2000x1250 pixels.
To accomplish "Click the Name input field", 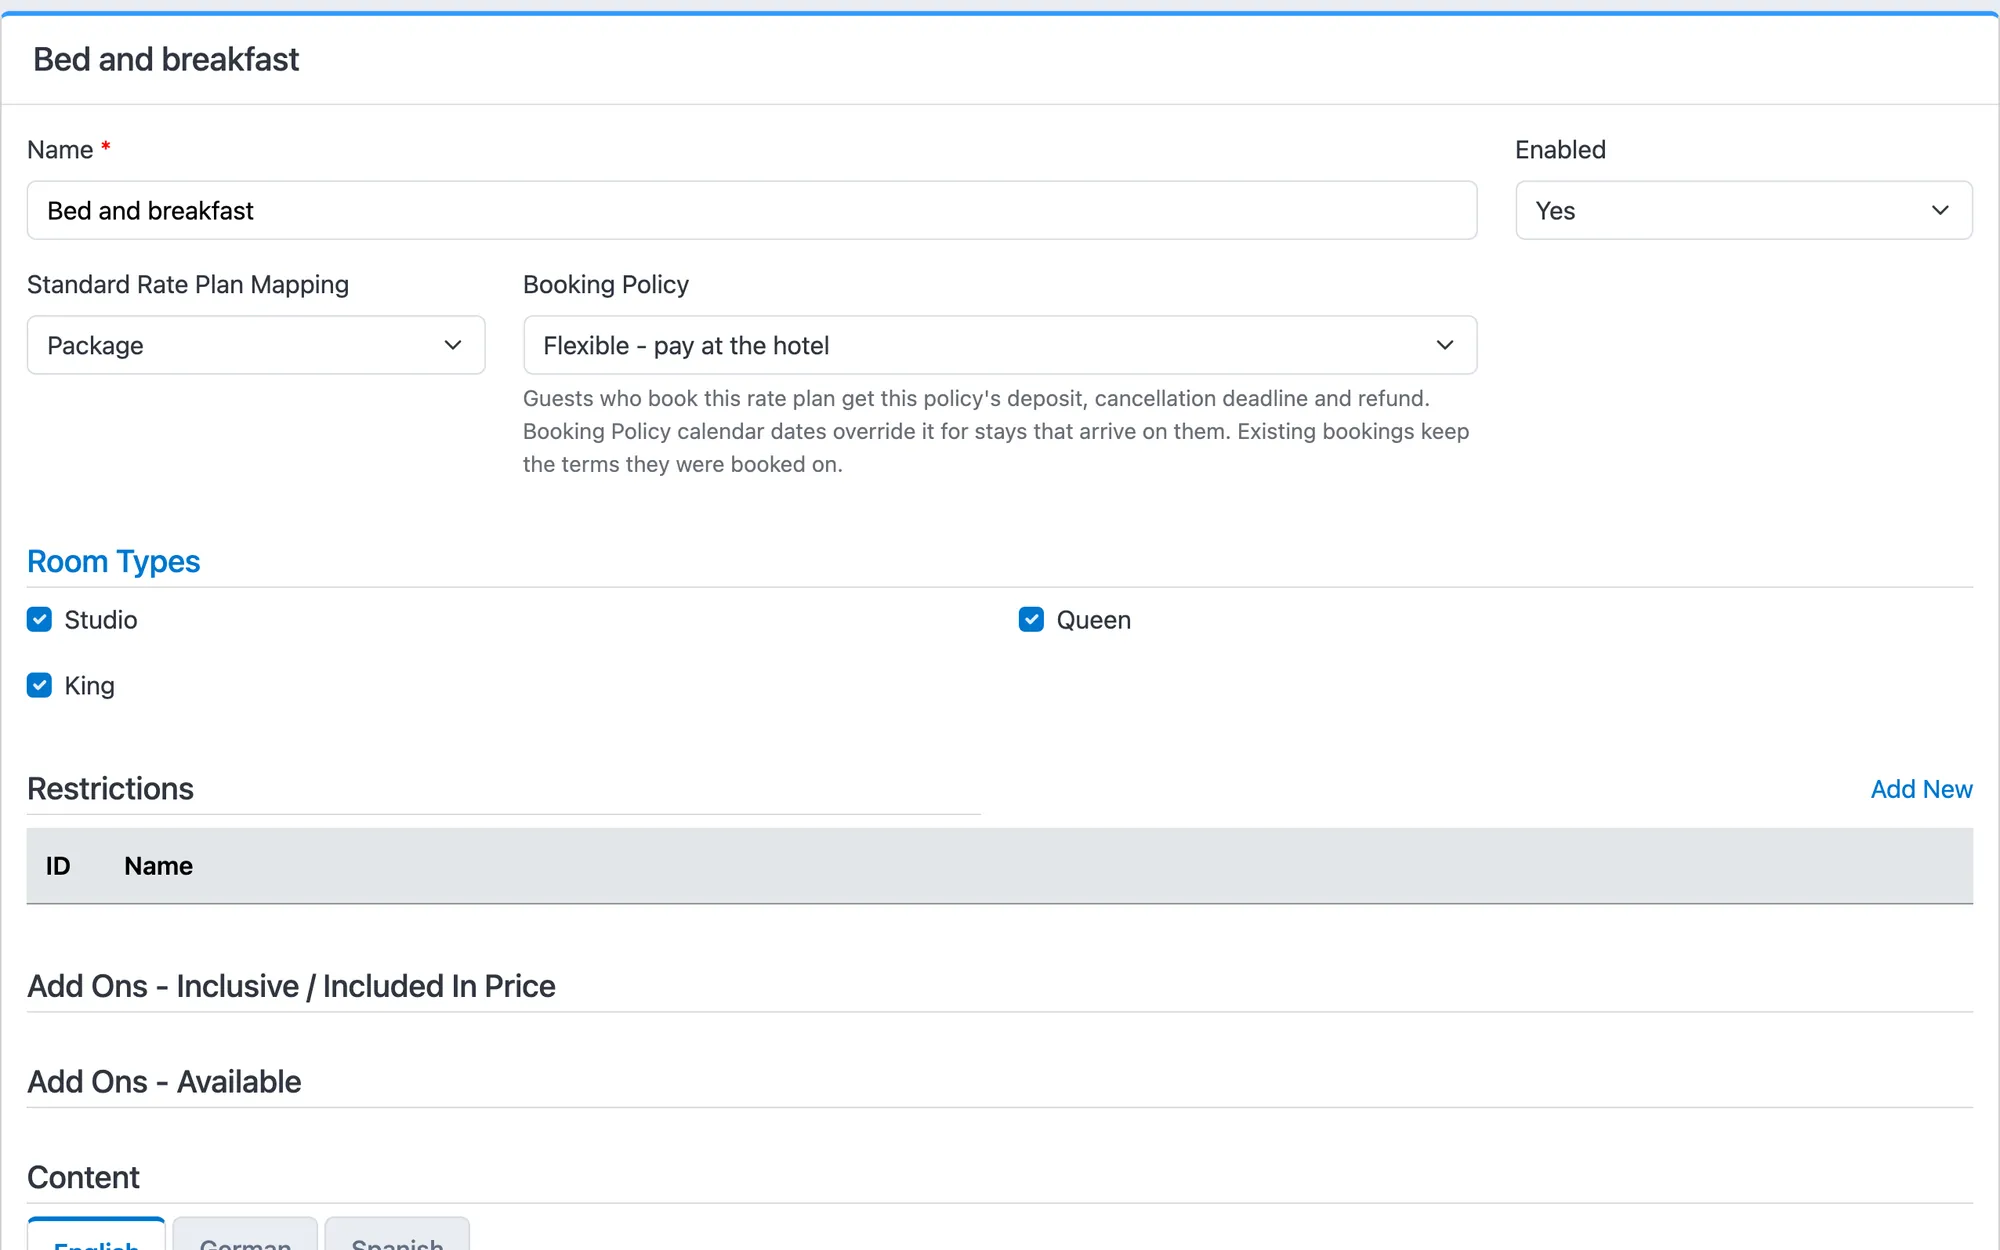I will point(752,210).
